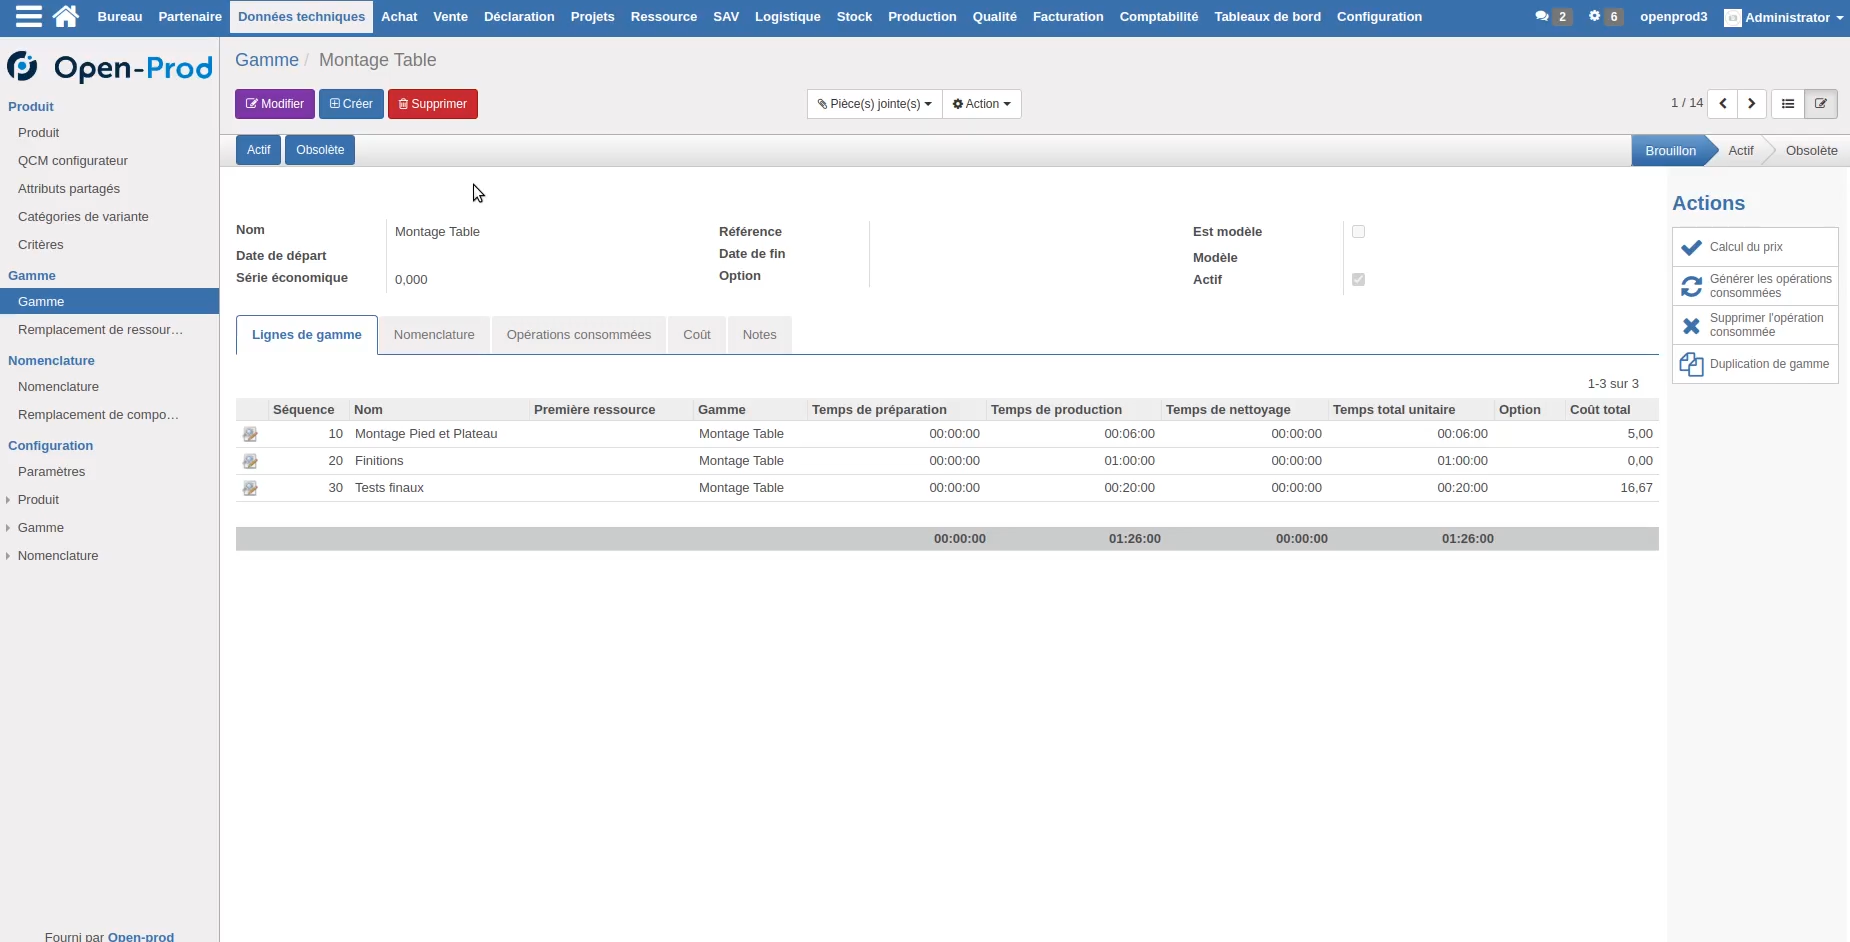Go to previous record arrow

tap(1723, 104)
